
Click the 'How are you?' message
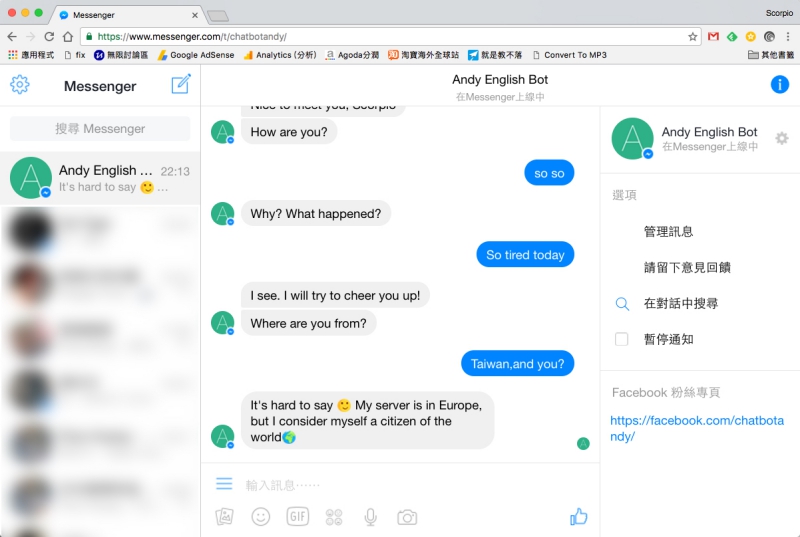(x=289, y=132)
